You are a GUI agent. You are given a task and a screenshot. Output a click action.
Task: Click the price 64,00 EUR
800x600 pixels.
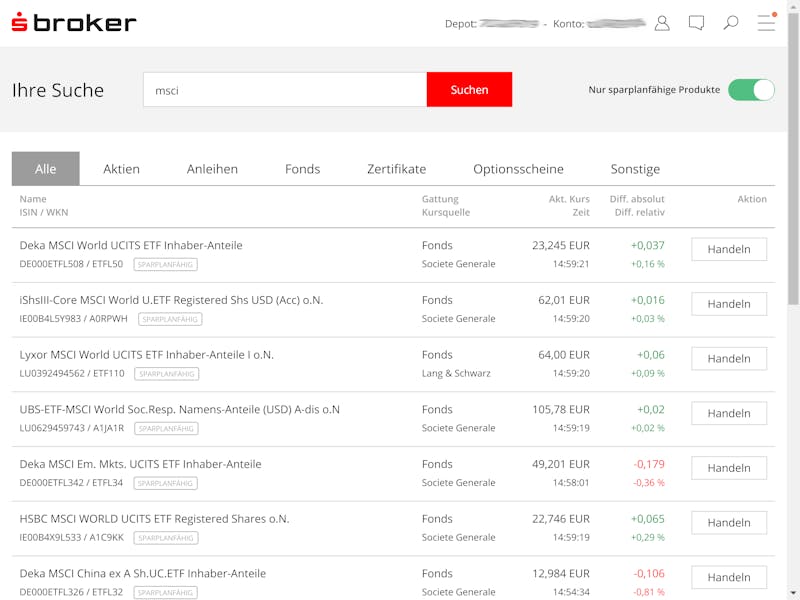[564, 355]
